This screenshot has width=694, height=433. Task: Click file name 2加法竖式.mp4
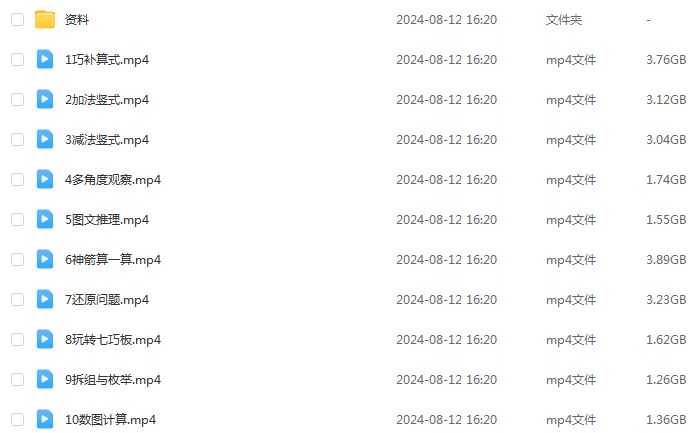pos(107,100)
